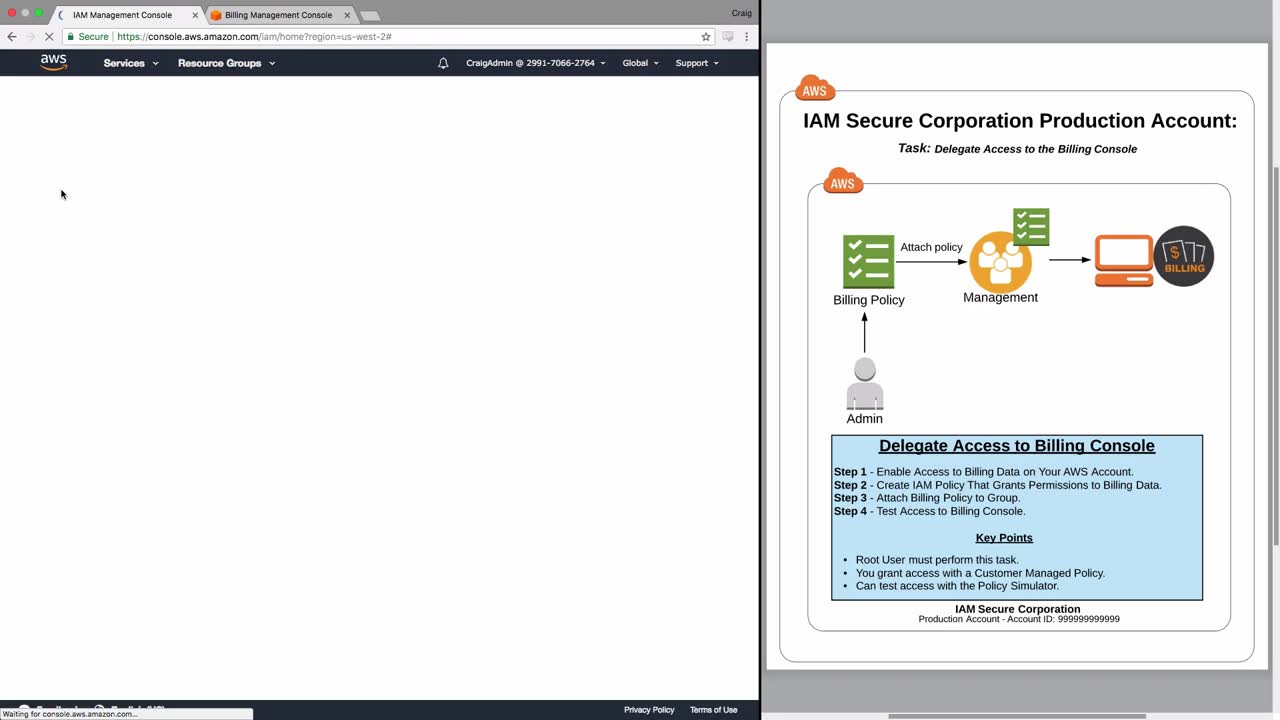Expand the Services dropdown
This screenshot has height=720, width=1280.
[131, 63]
